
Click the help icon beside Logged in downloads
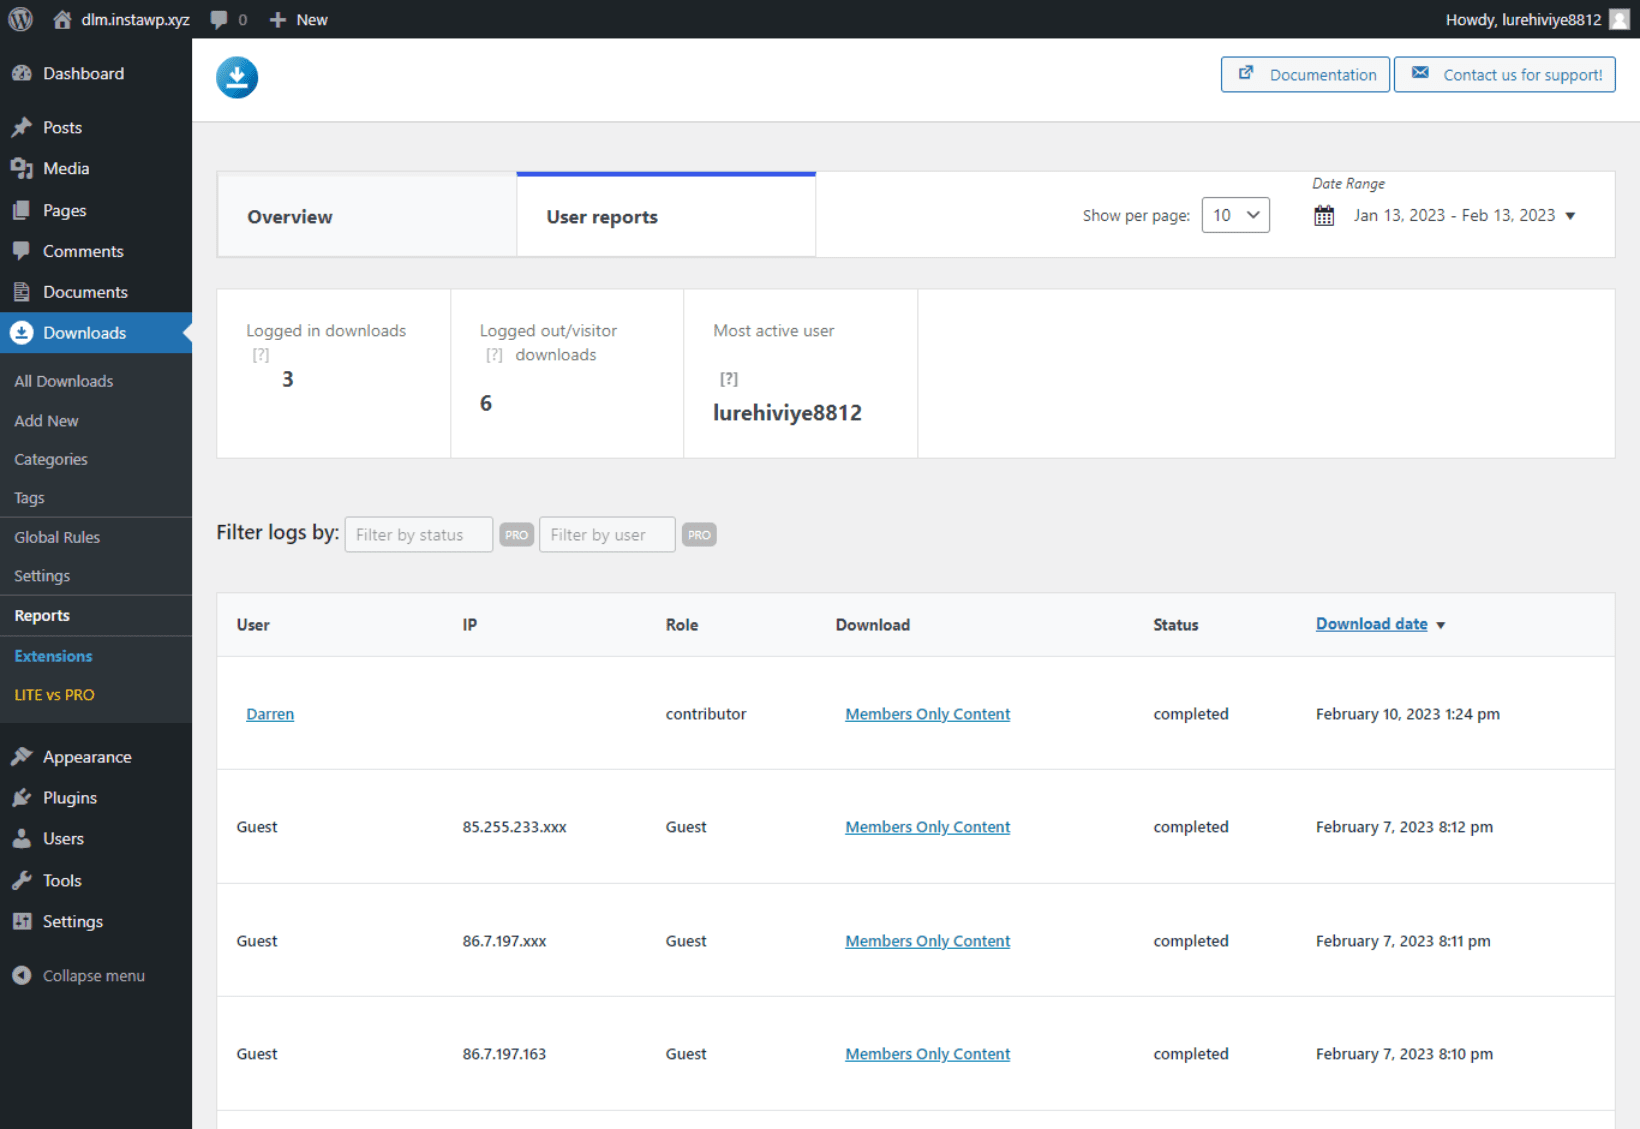tap(261, 354)
